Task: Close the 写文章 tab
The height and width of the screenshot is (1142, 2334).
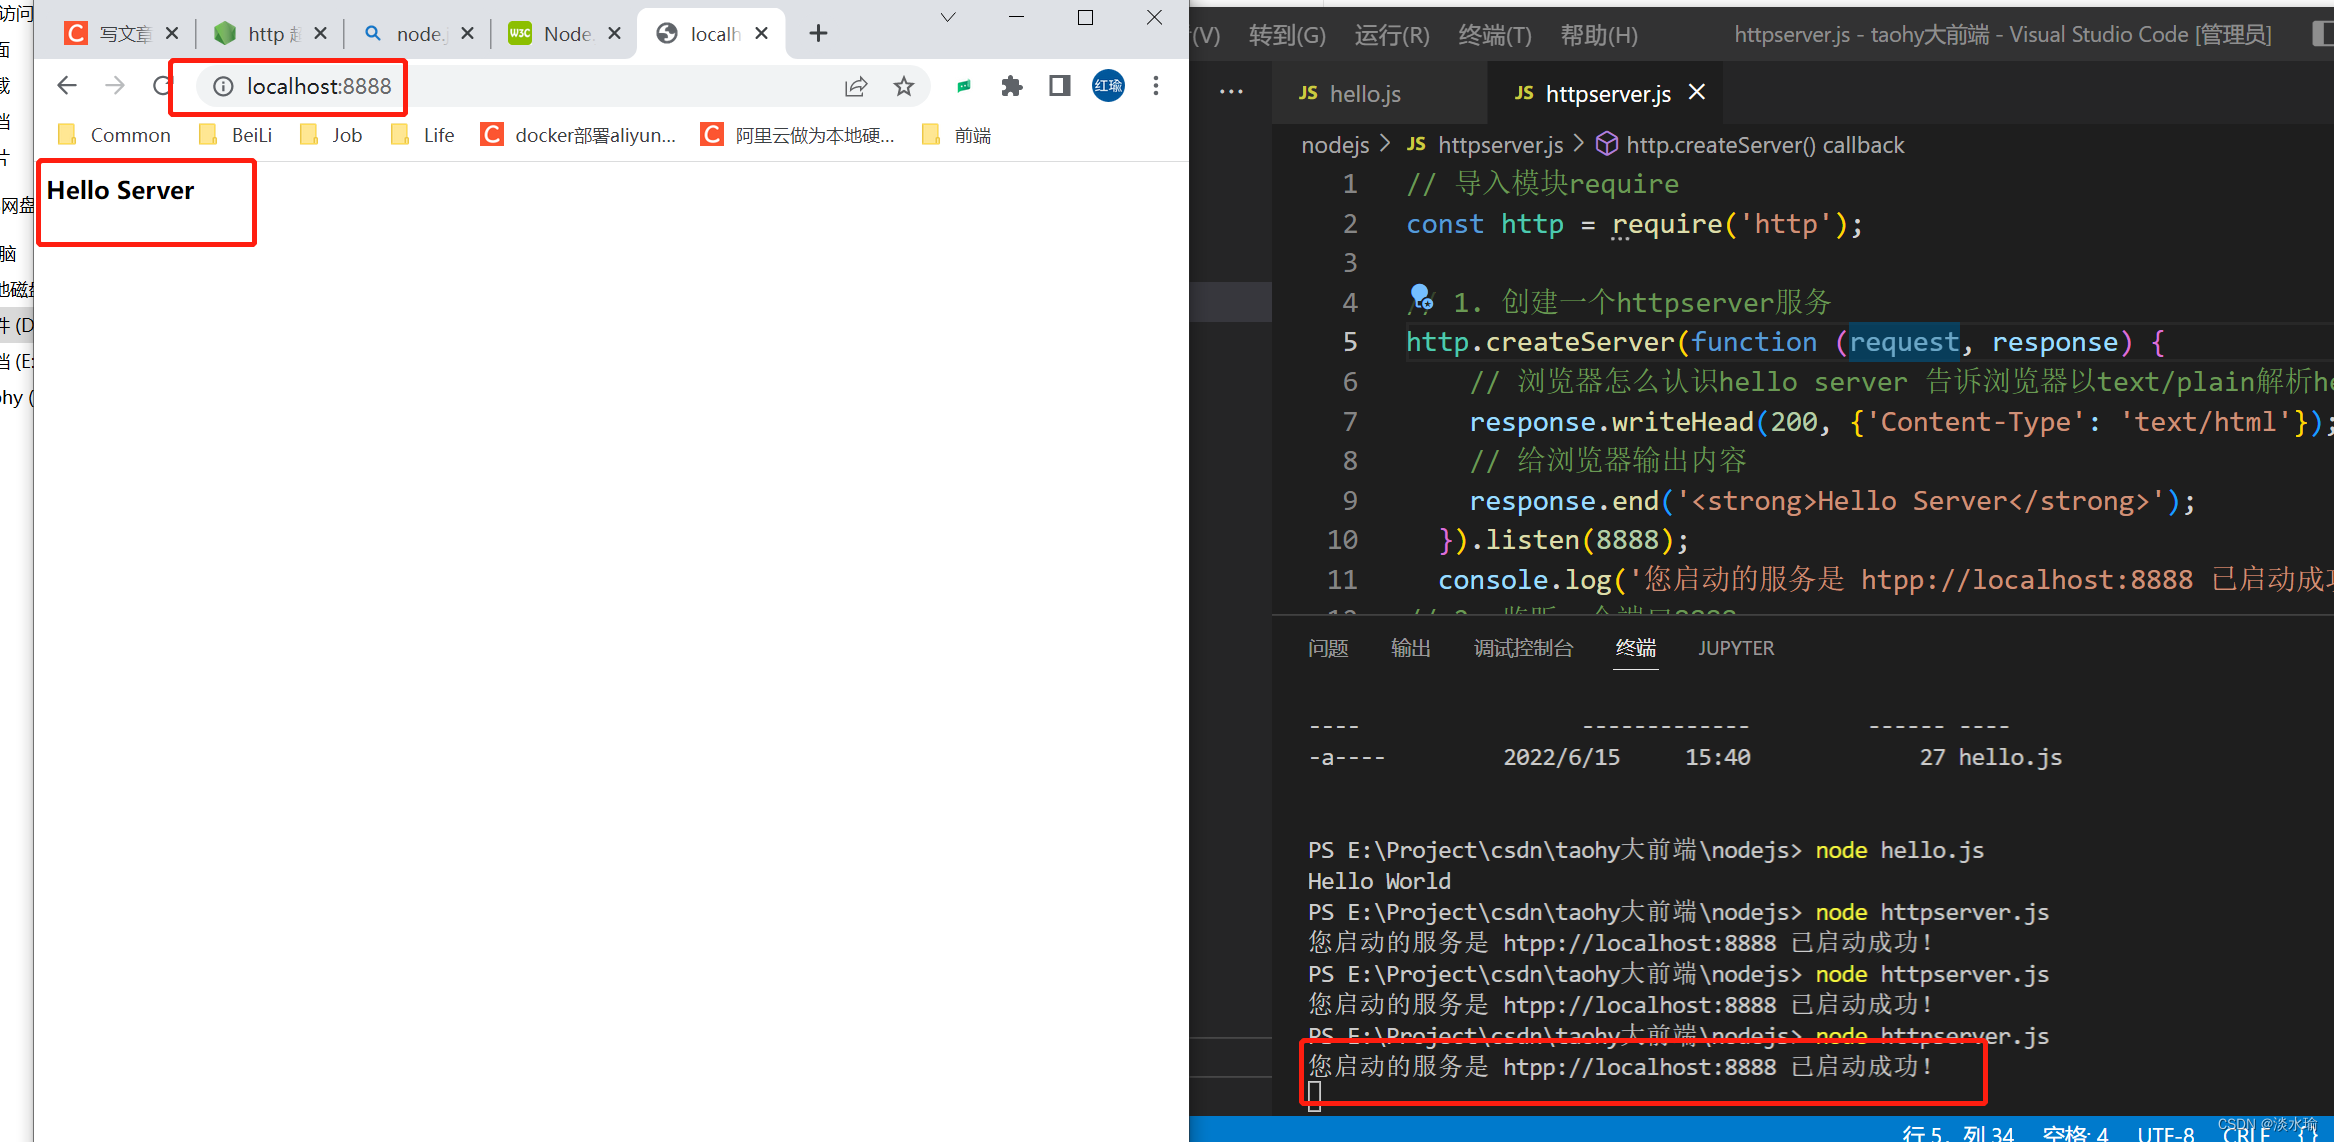Action: (x=172, y=33)
